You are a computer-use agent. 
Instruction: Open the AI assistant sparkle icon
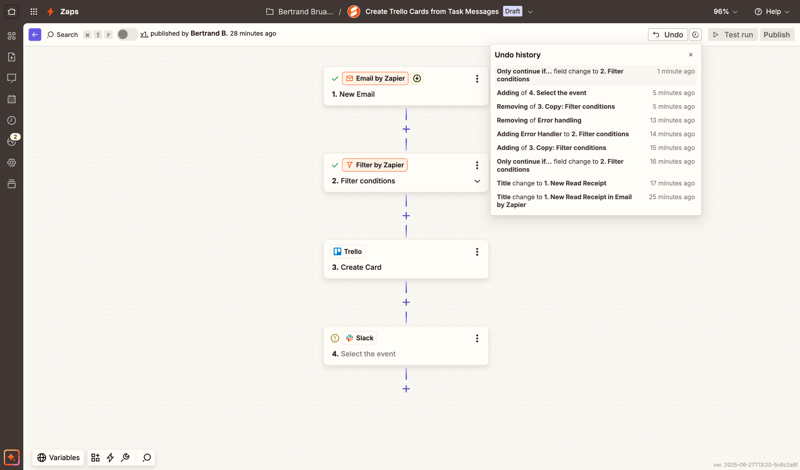11,457
